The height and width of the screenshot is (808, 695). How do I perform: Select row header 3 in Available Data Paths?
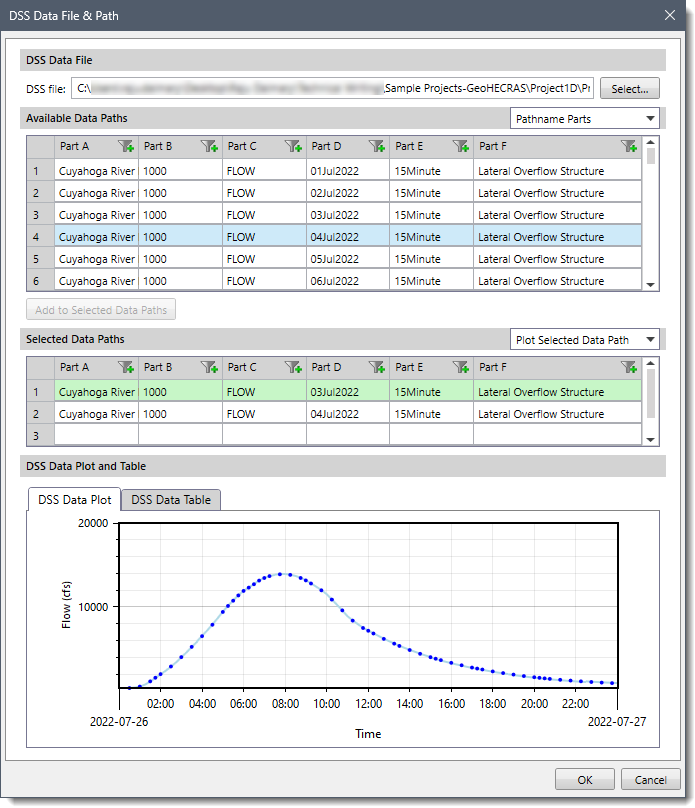coord(41,215)
